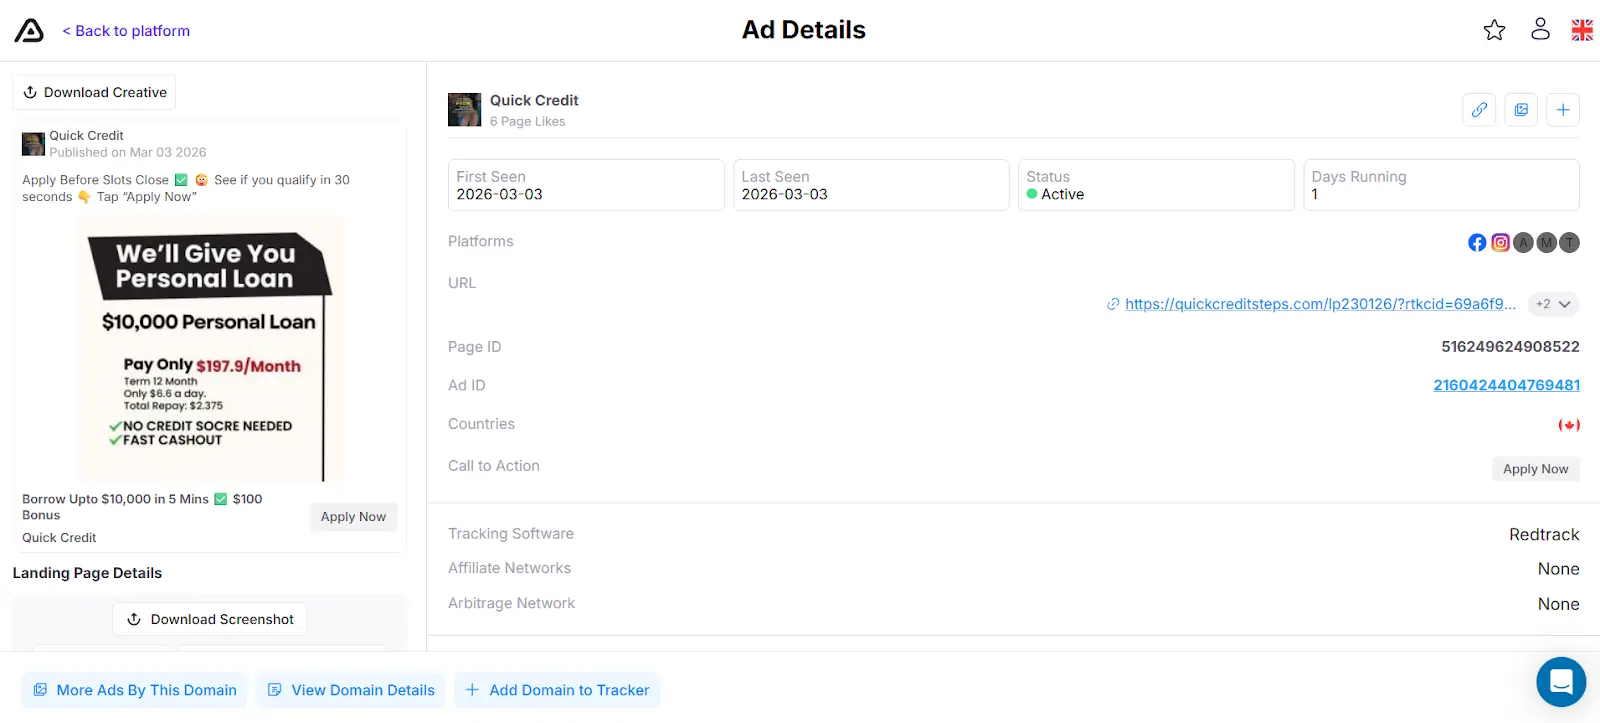Click More Ads By This Domain
Image resolution: width=1600 pixels, height=723 pixels.
pyautogui.click(x=135, y=690)
